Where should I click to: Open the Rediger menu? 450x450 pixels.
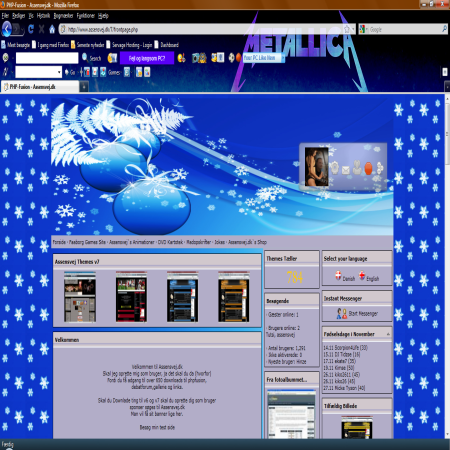[18, 15]
